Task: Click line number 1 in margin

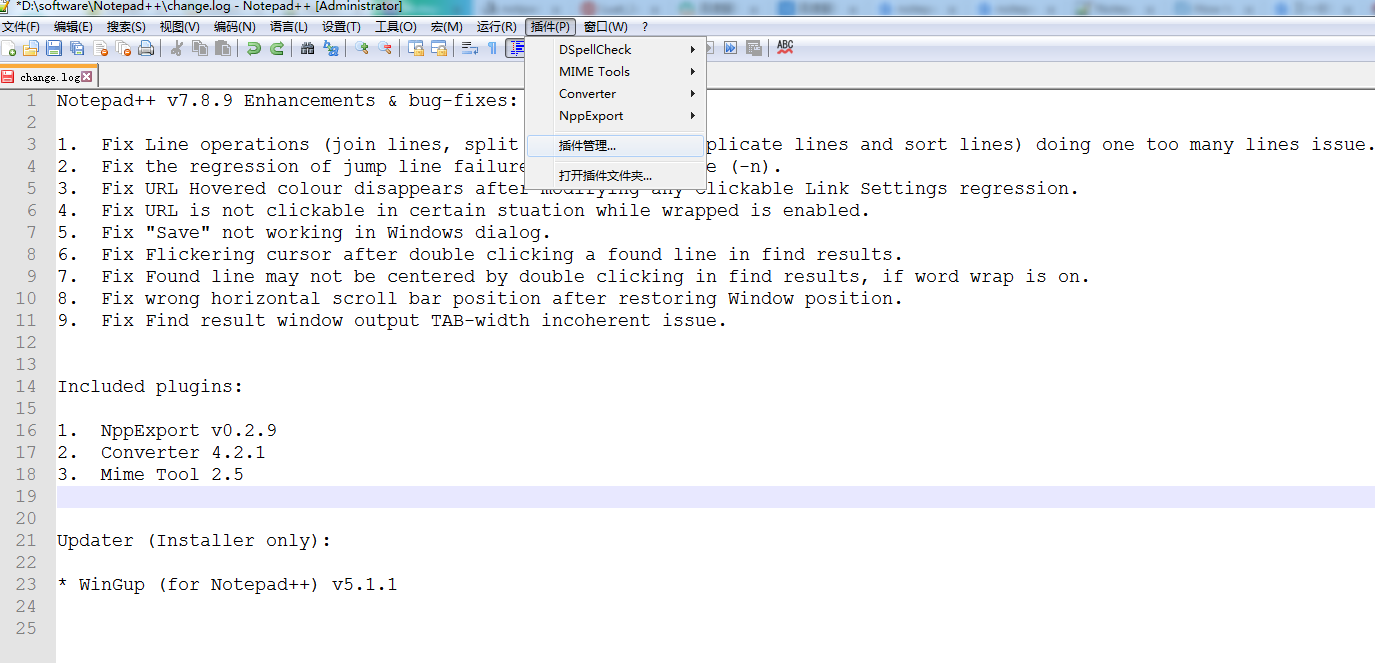Action: (31, 100)
